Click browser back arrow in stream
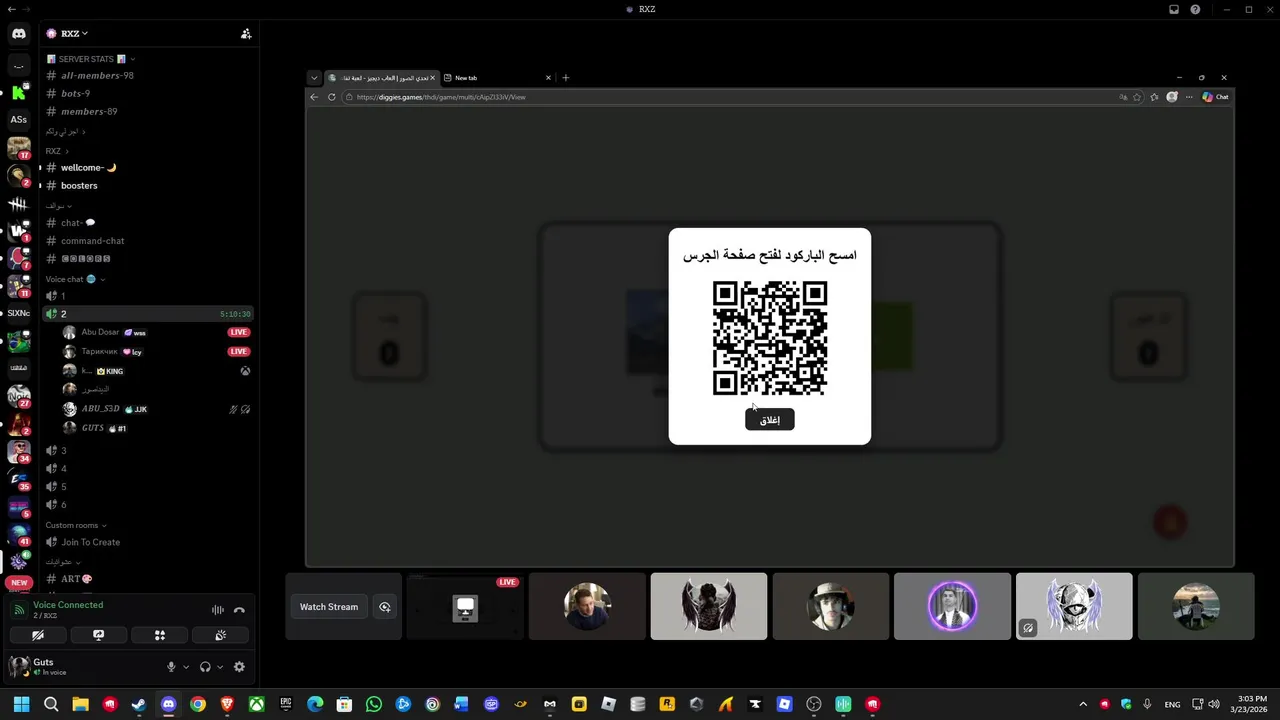This screenshot has width=1280, height=720. pos(314,97)
